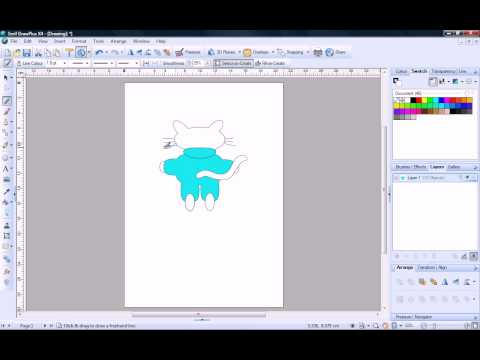Select the Layer 1 row in the Layers tab

(435, 178)
